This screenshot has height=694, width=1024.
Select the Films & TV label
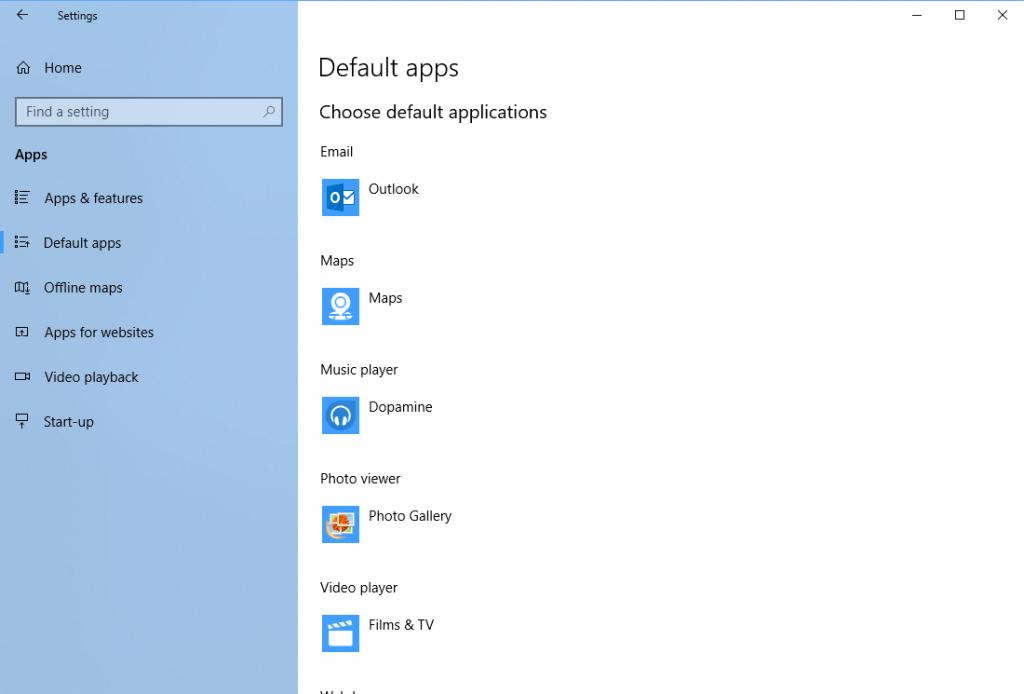(x=401, y=625)
